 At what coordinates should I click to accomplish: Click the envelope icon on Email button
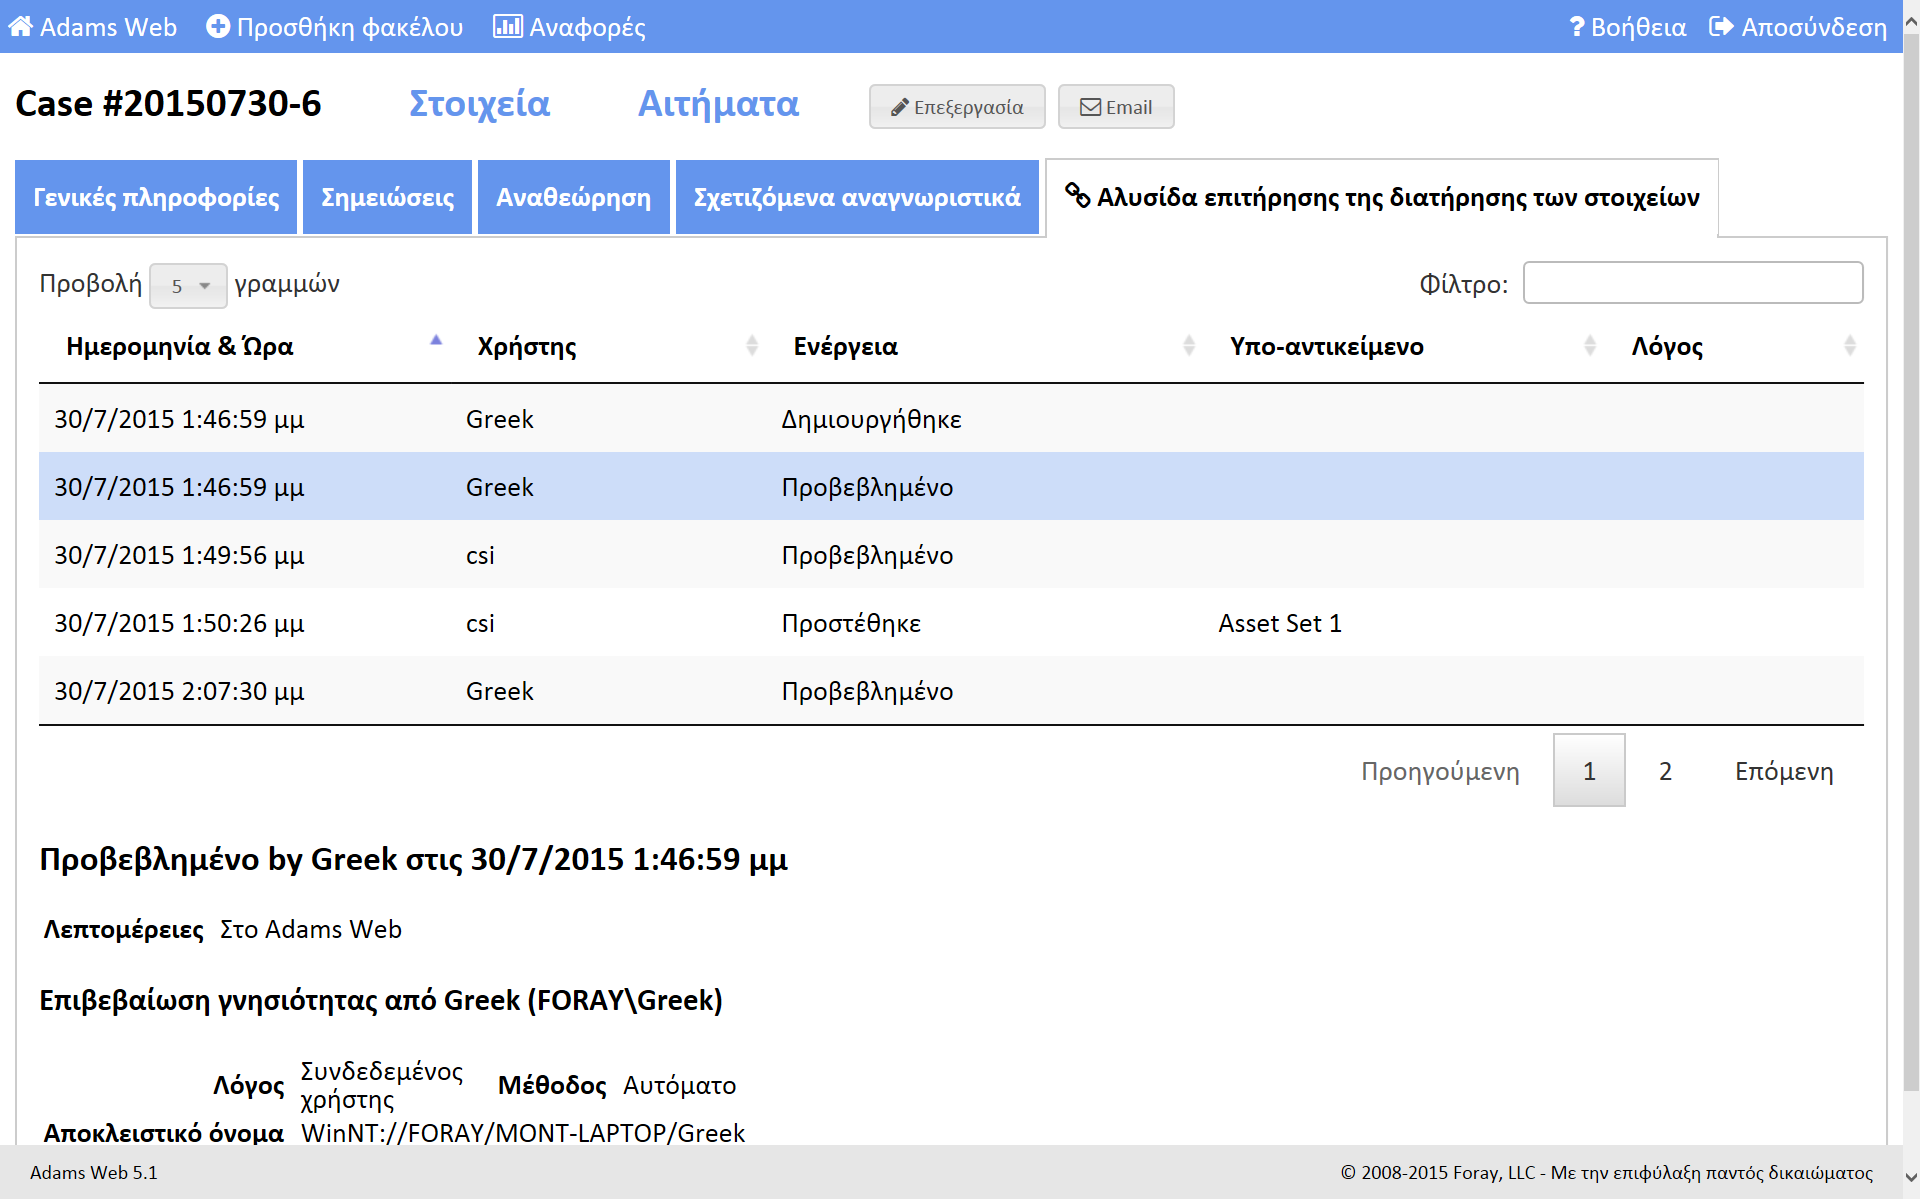pyautogui.click(x=1090, y=107)
